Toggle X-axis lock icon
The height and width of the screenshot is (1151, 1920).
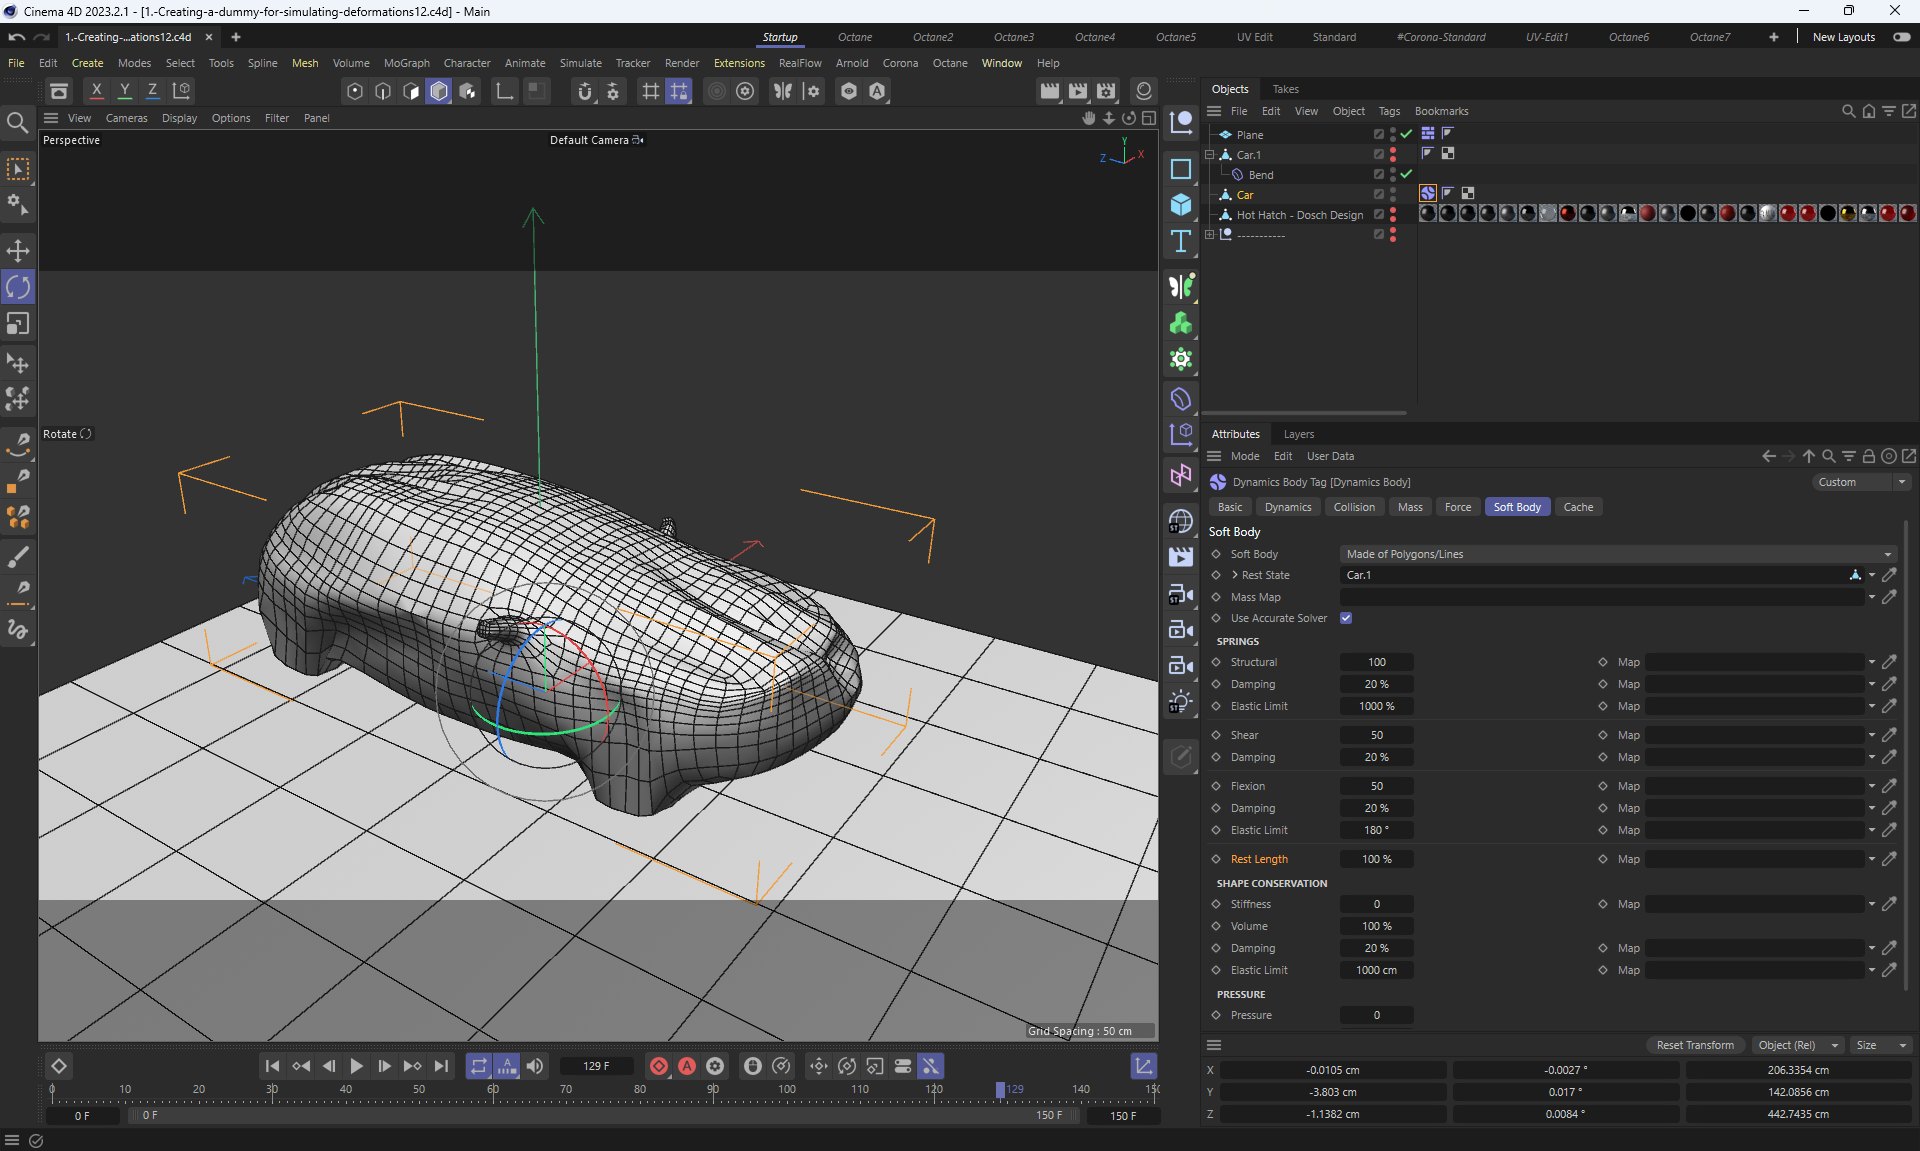click(96, 91)
